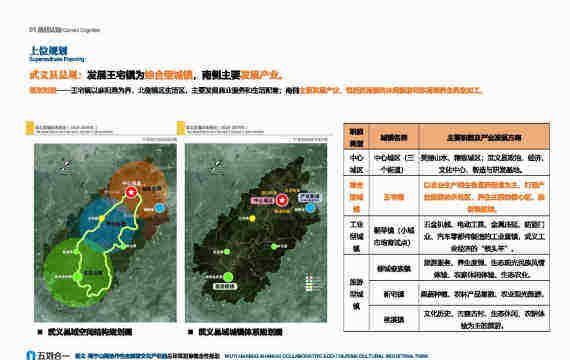Click the yellow square icon above left map
The image size is (570, 360).
click(29, 128)
